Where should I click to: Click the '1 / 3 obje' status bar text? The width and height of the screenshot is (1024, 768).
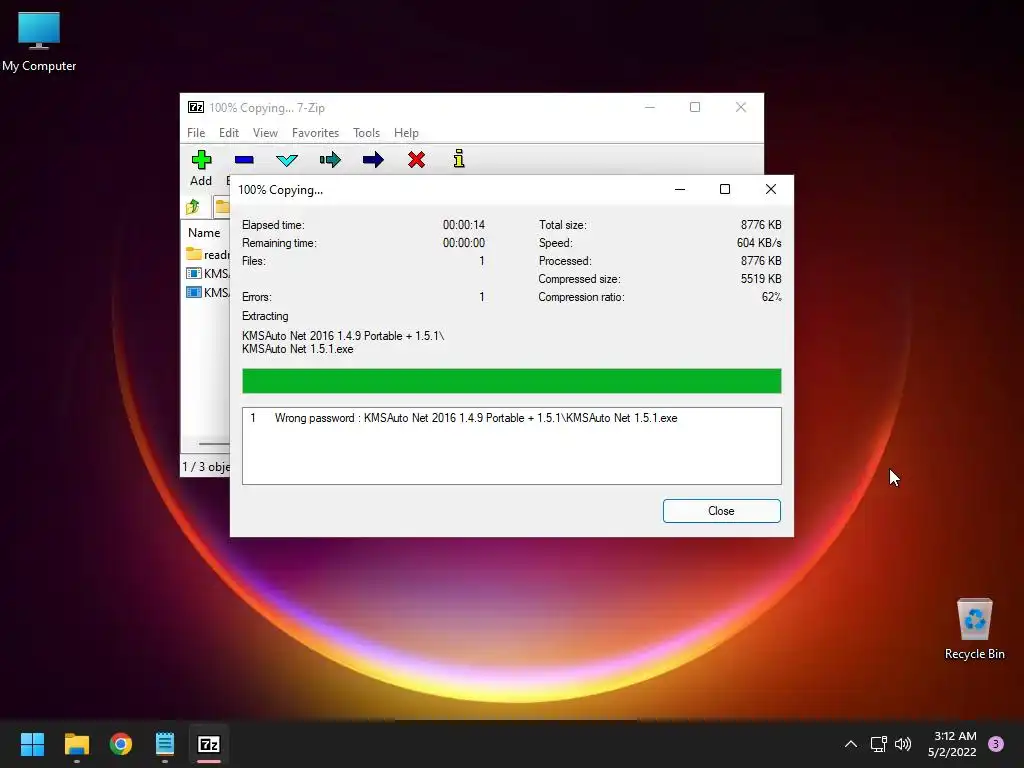[206, 467]
